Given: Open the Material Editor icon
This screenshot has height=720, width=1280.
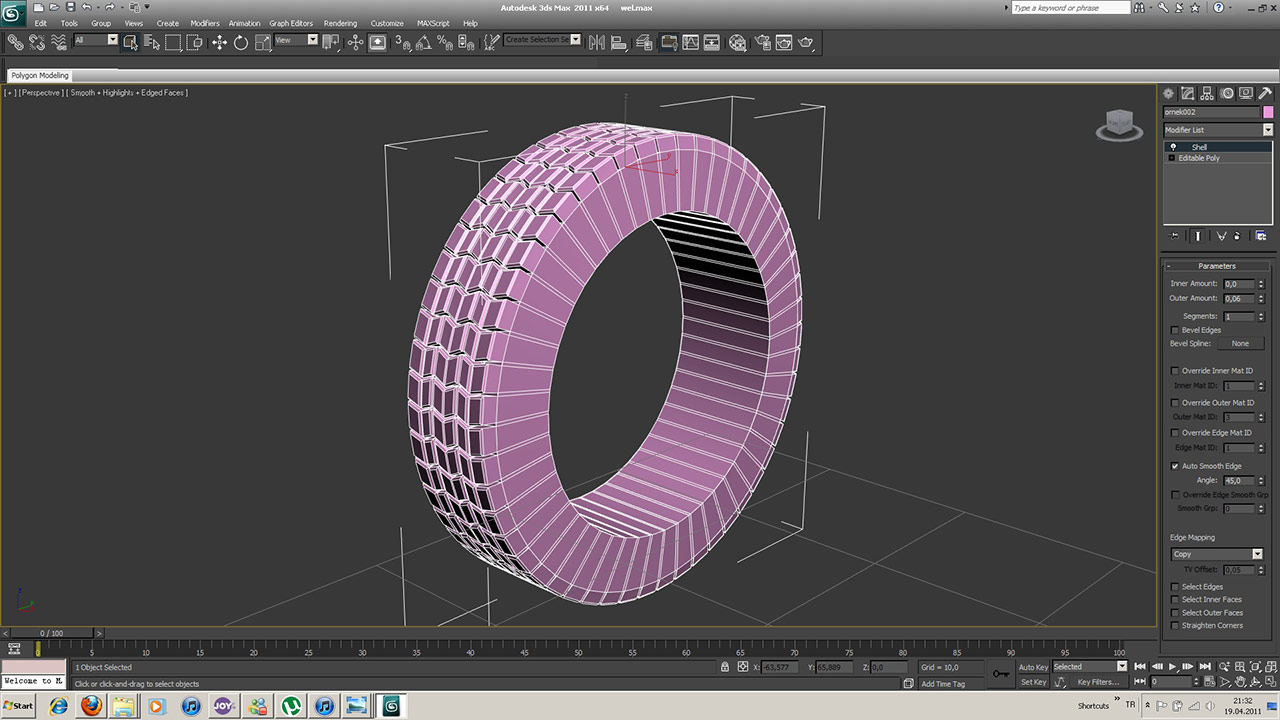Looking at the screenshot, I should (737, 42).
